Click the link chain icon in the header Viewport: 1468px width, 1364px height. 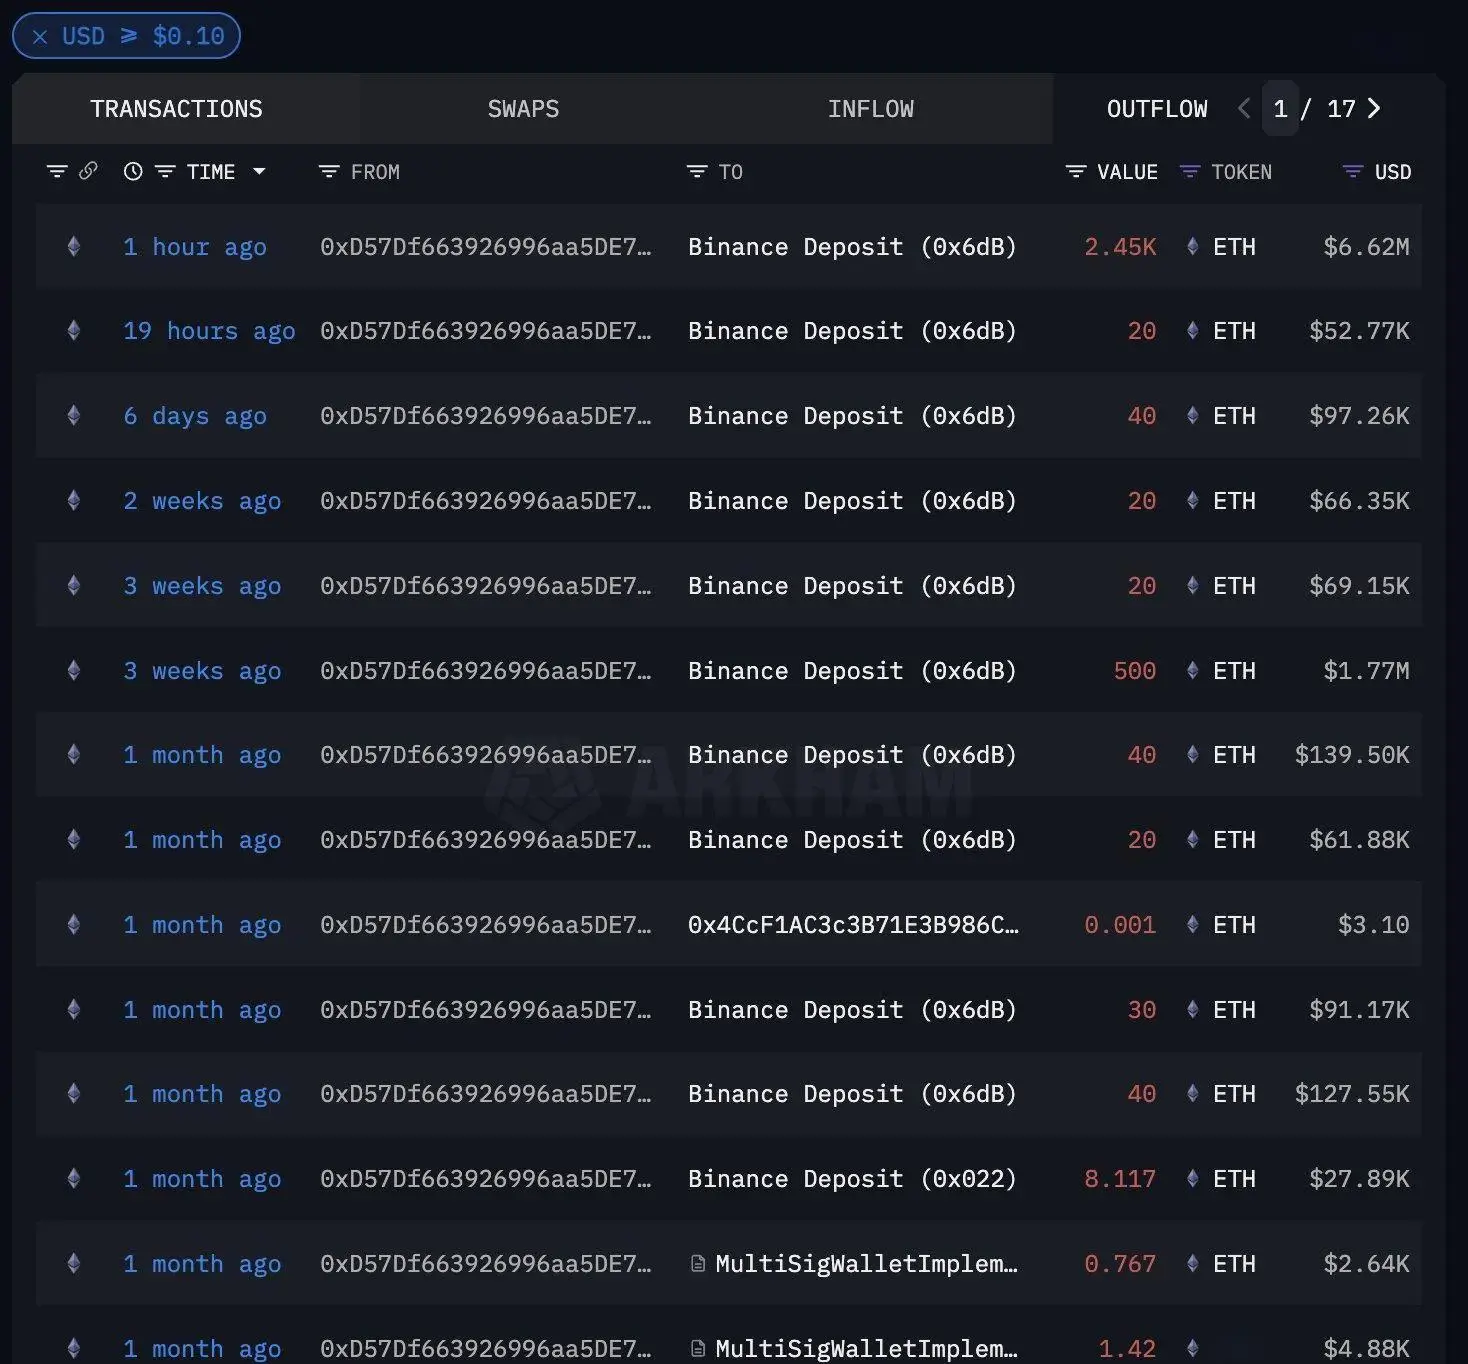click(x=88, y=171)
